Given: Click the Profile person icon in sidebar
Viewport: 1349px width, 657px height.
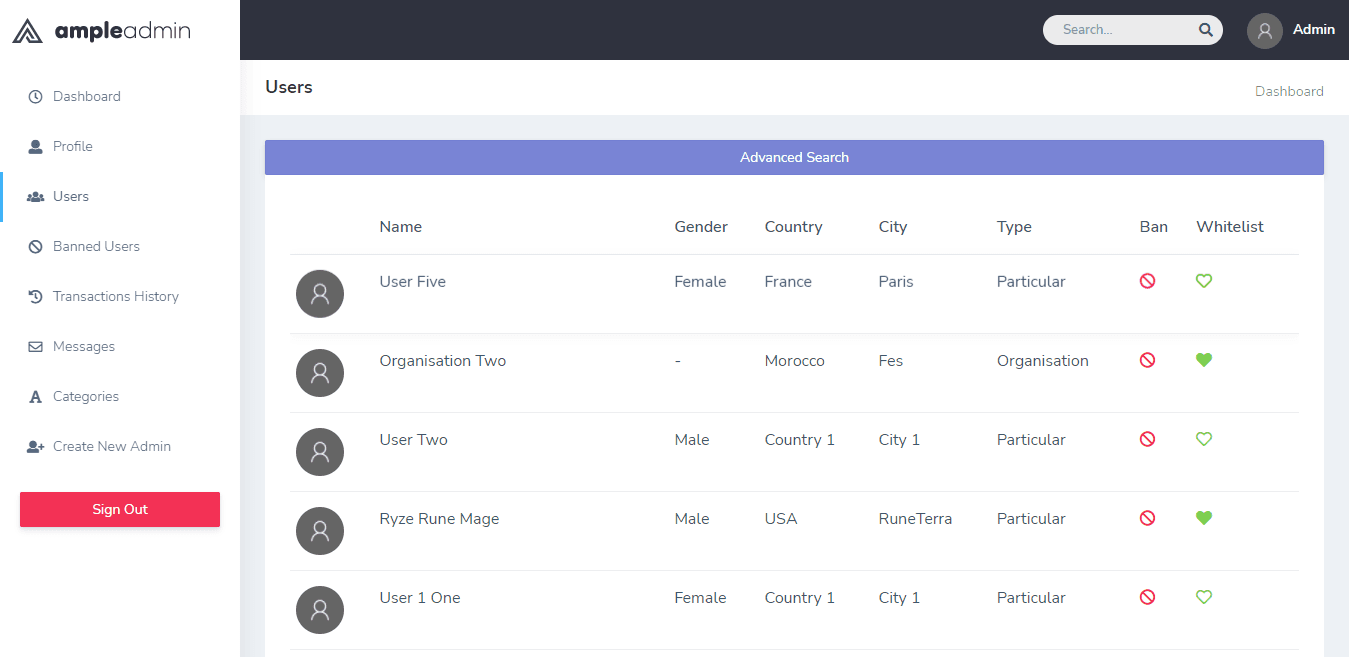Looking at the screenshot, I should (36, 146).
